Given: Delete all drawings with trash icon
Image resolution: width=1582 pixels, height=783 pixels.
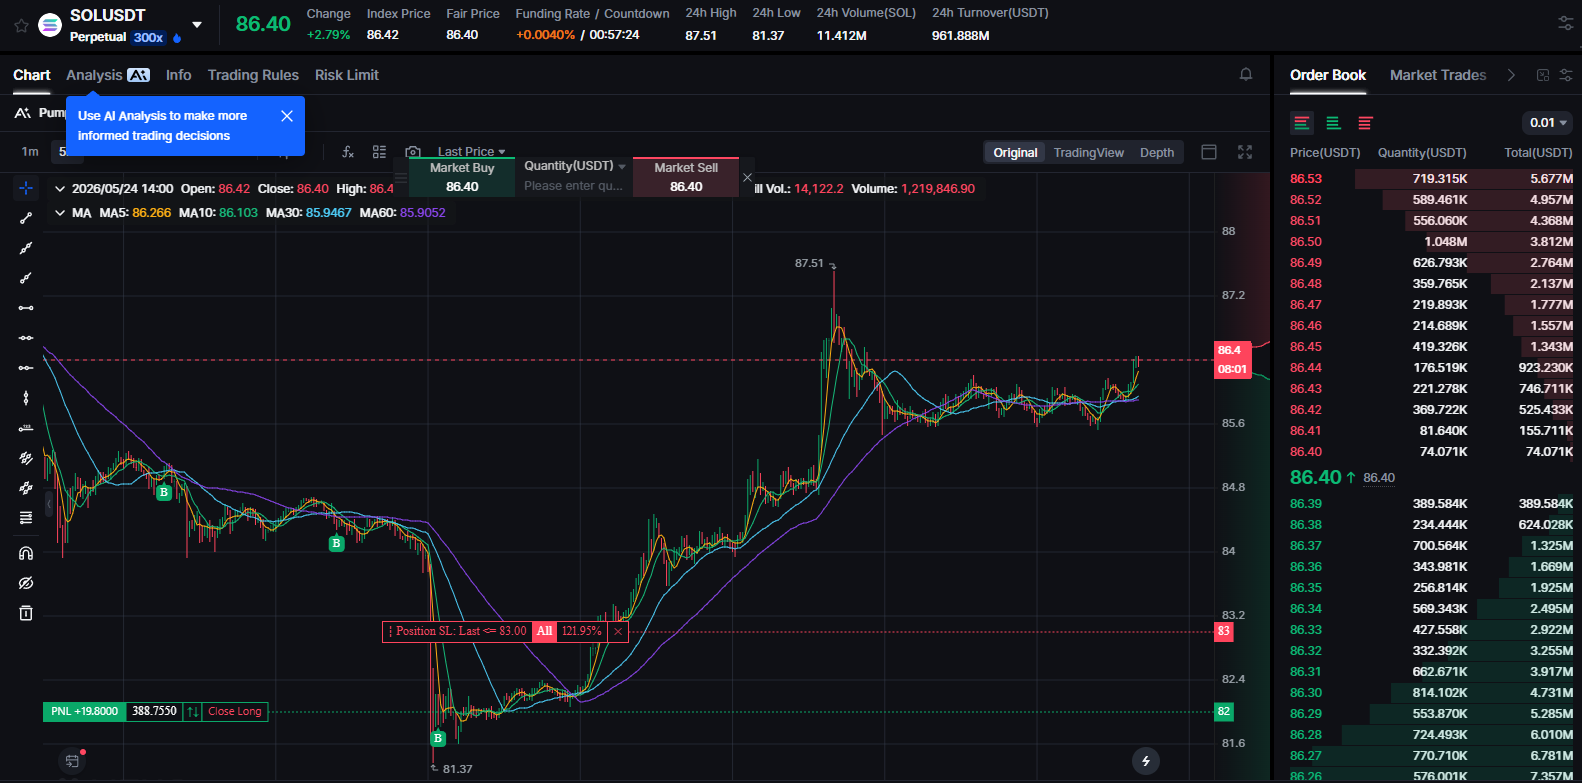Looking at the screenshot, I should 26,613.
